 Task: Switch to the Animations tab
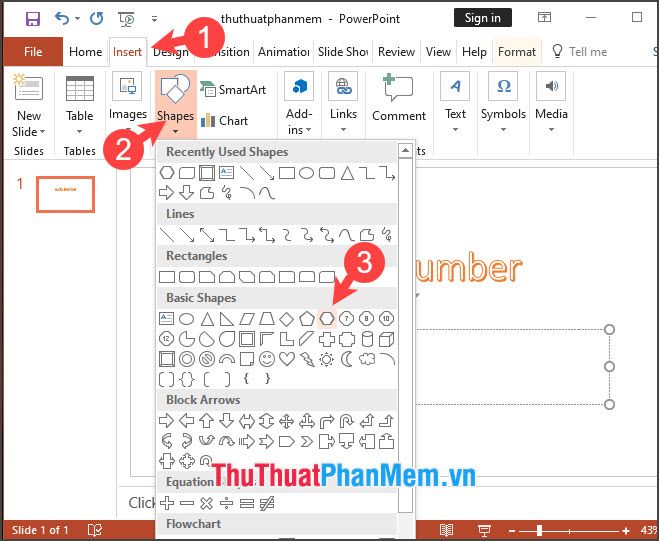(x=284, y=52)
